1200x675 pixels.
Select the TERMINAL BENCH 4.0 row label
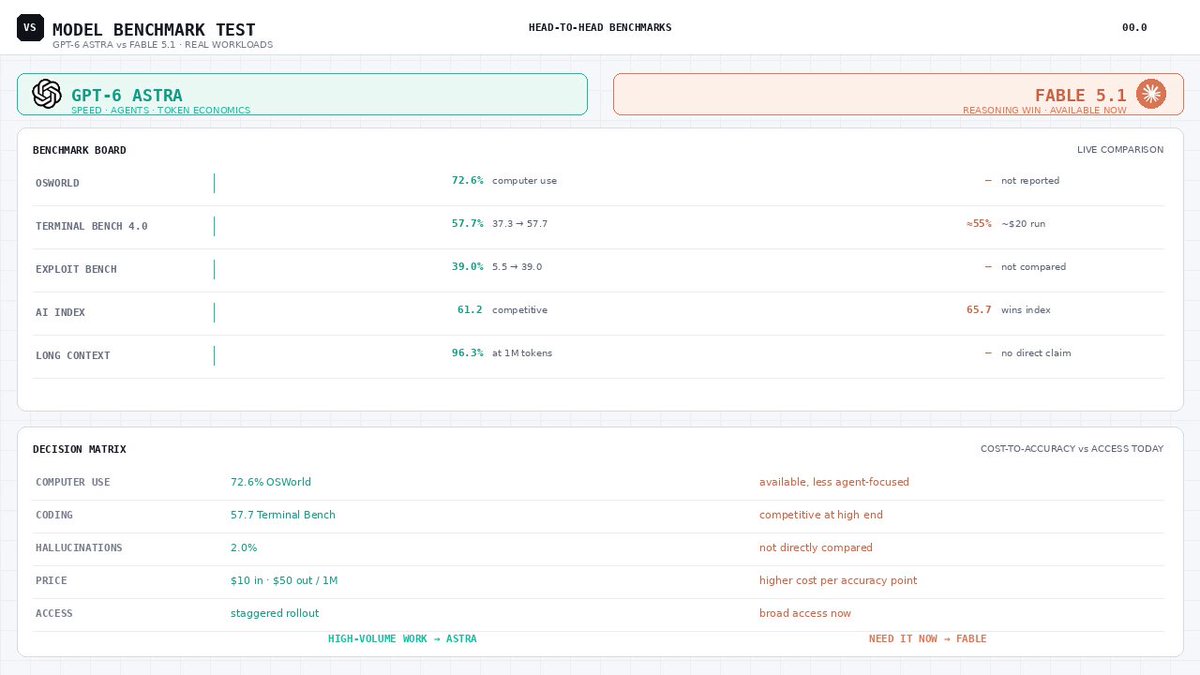(92, 226)
